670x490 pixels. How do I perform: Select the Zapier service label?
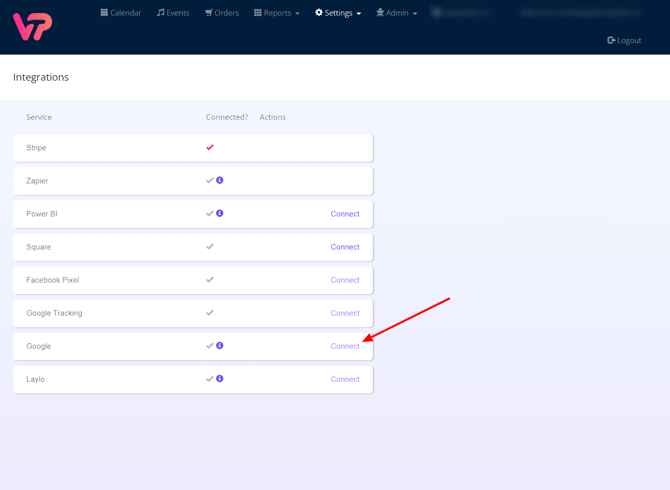pyautogui.click(x=37, y=181)
